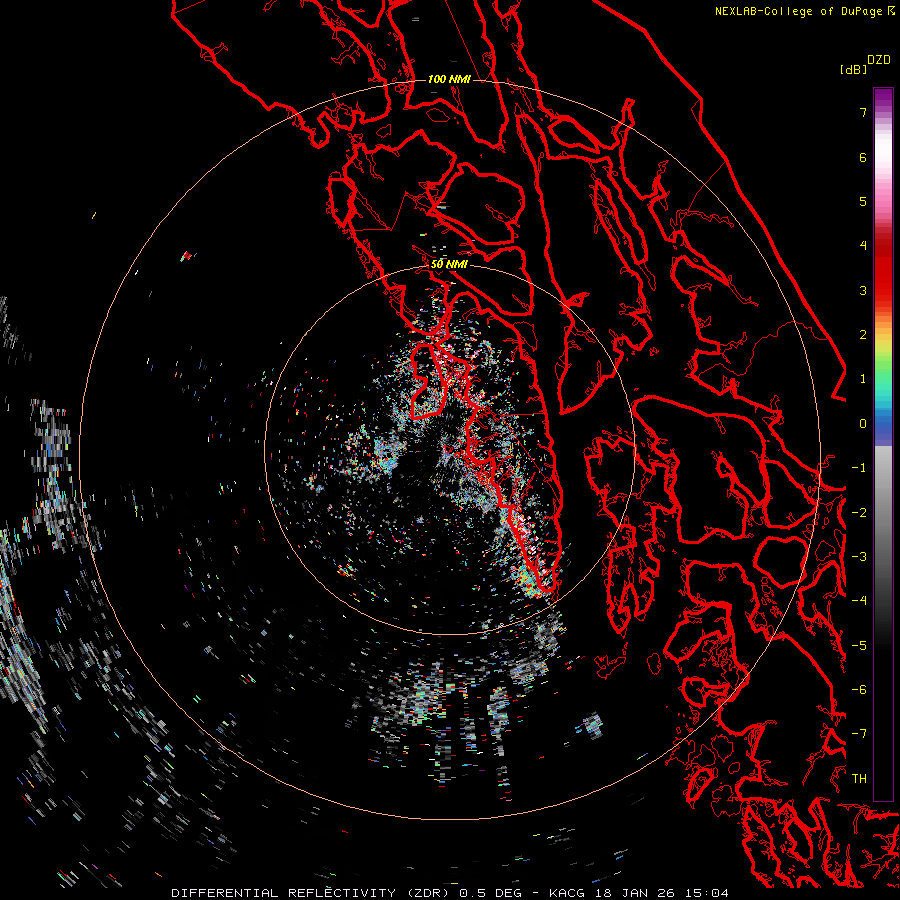The height and width of the screenshot is (900, 900).
Task: Click the 3 value on color scale
Action: click(x=863, y=290)
